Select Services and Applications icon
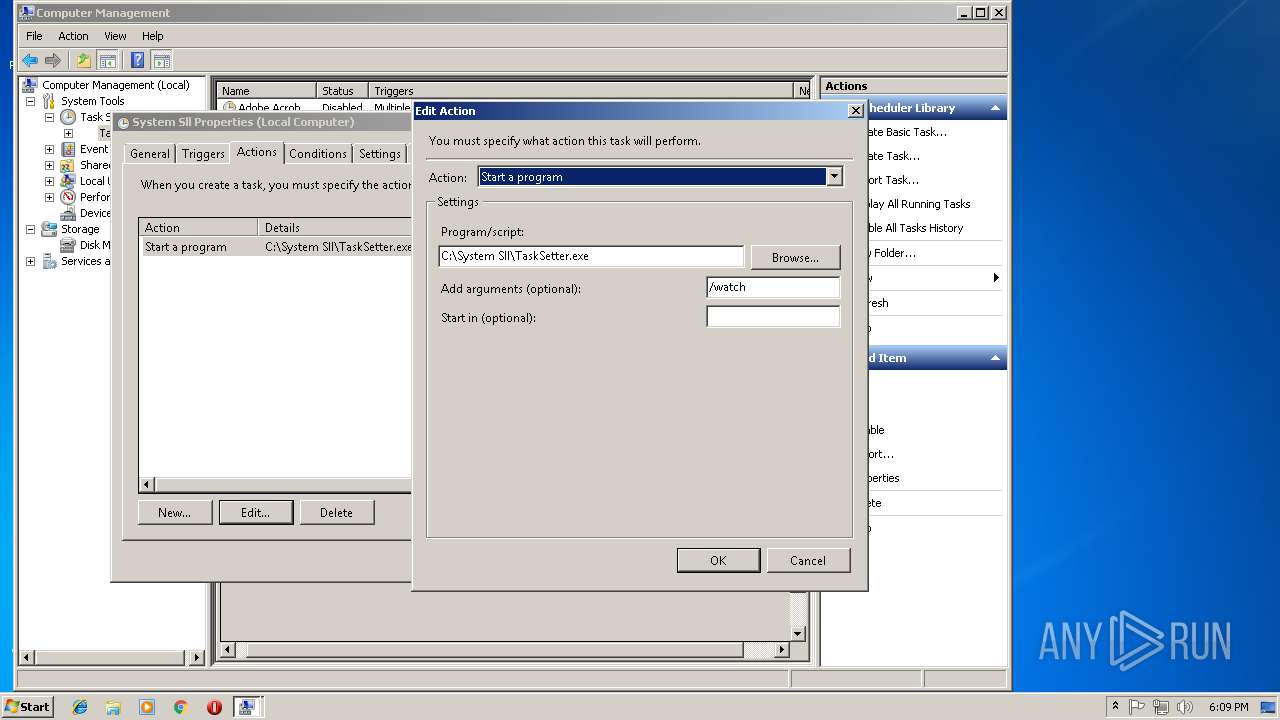The width and height of the screenshot is (1280, 720). [x=49, y=261]
